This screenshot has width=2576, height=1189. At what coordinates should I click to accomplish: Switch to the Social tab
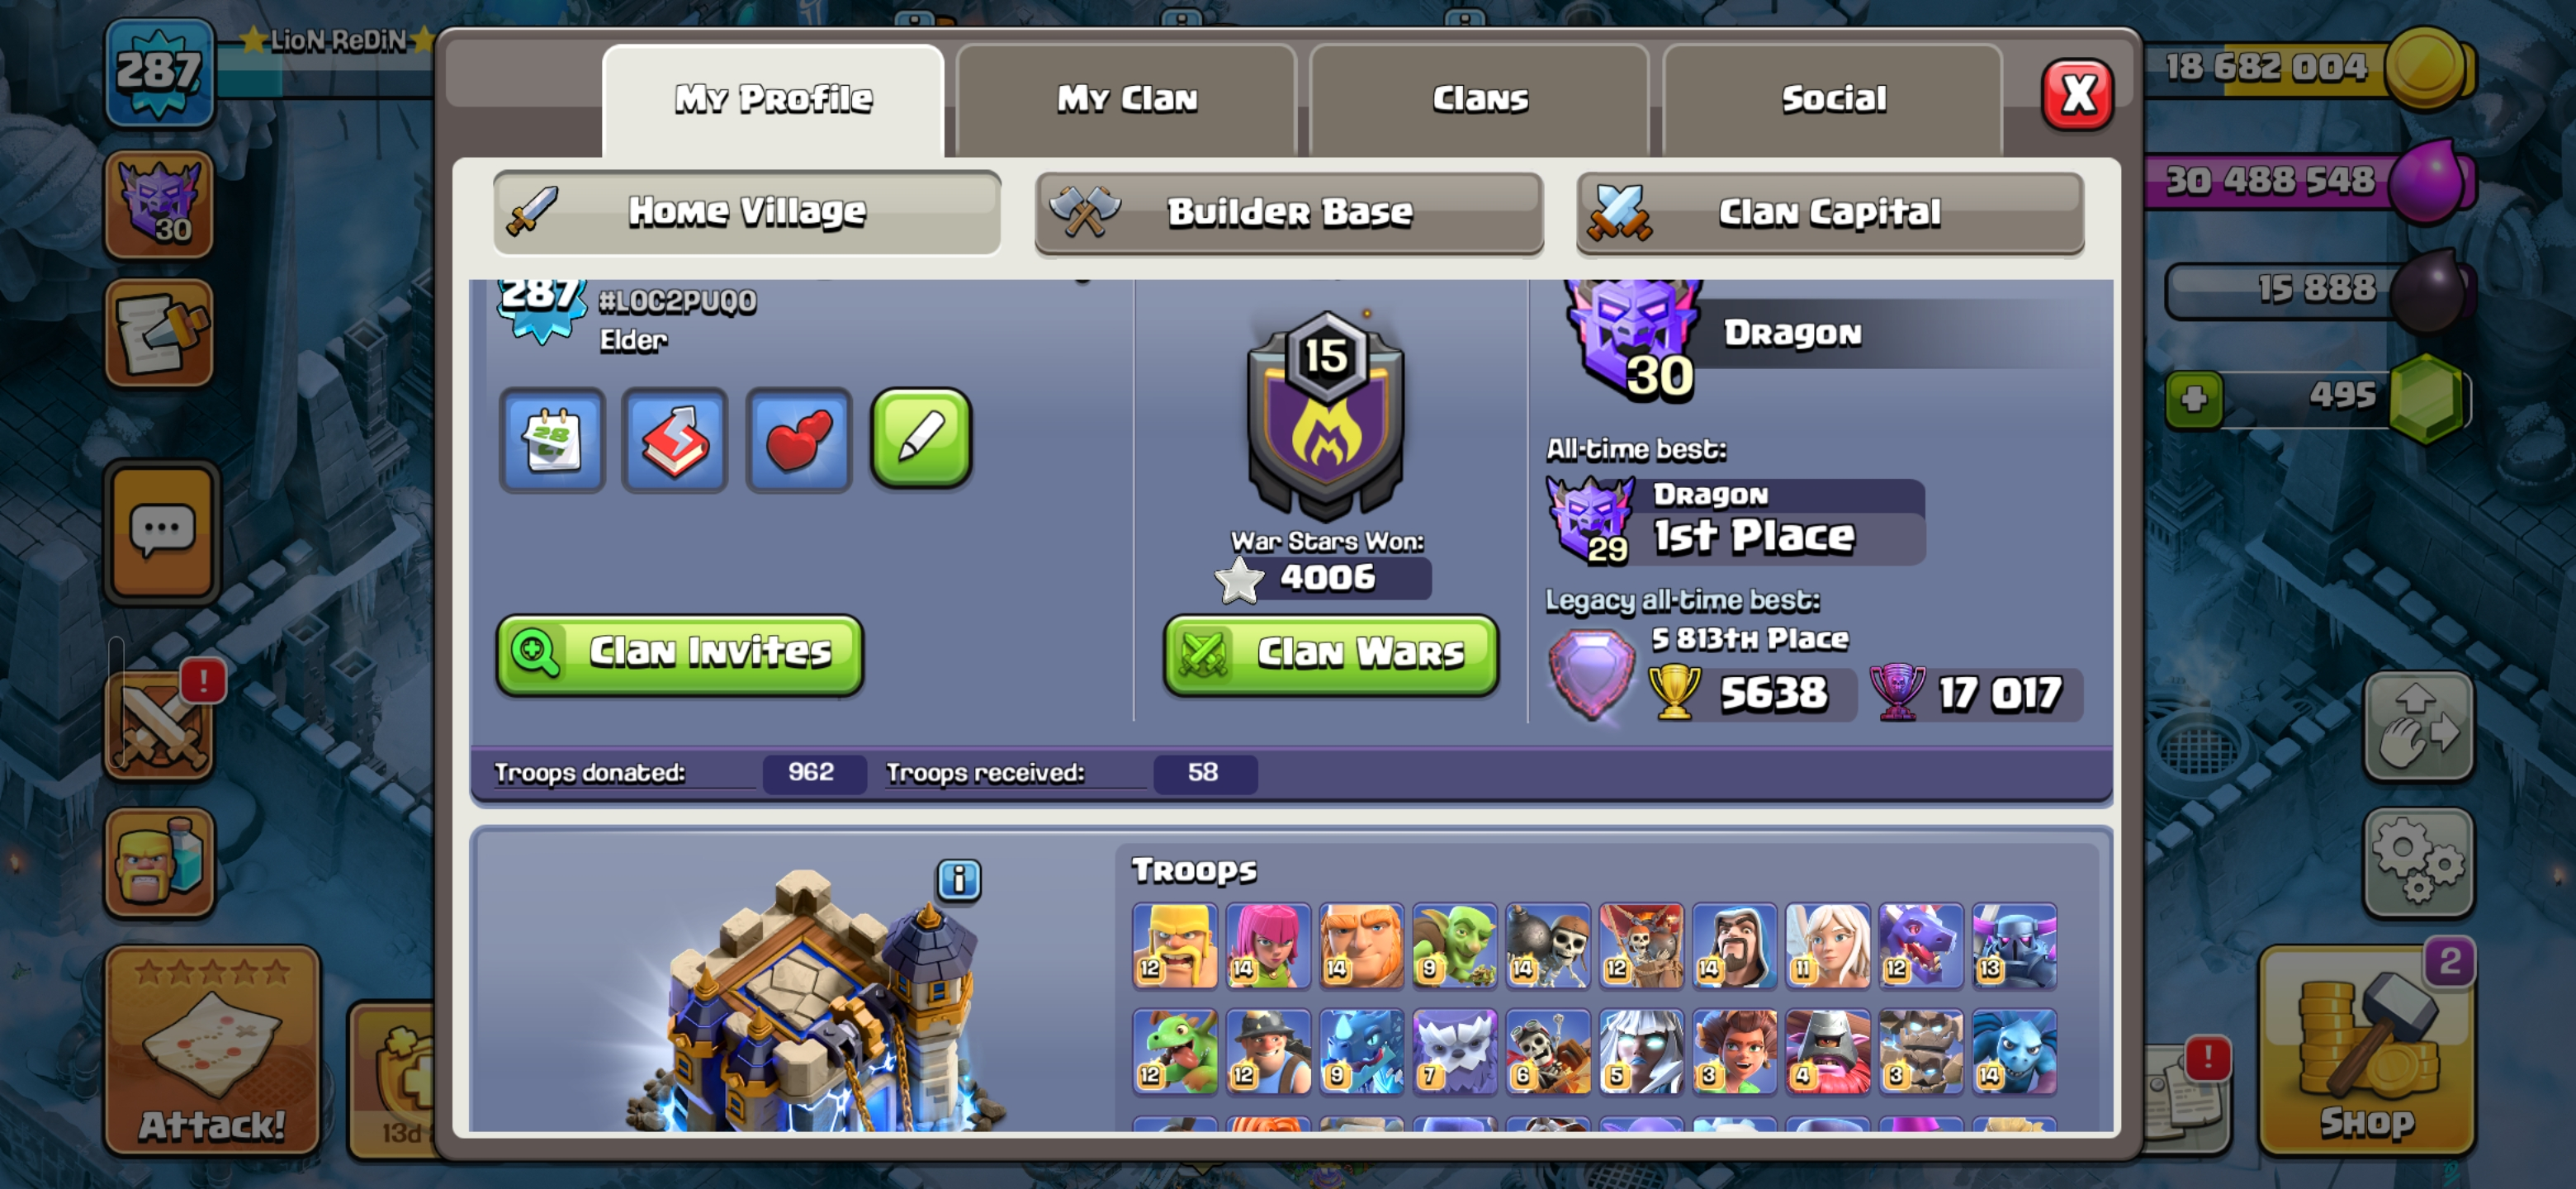click(1832, 99)
